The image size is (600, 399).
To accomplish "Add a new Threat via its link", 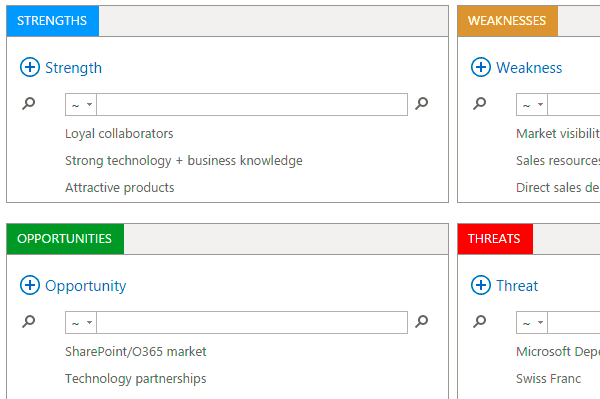I will click(x=517, y=286).
